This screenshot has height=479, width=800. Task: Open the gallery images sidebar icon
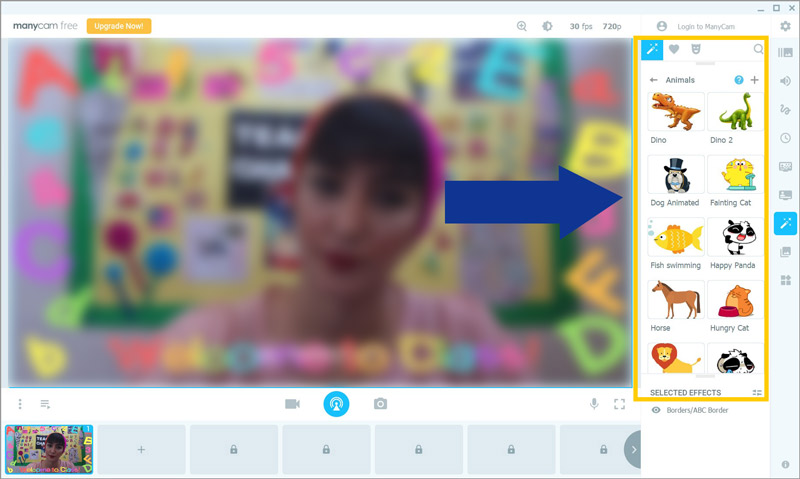[785, 251]
